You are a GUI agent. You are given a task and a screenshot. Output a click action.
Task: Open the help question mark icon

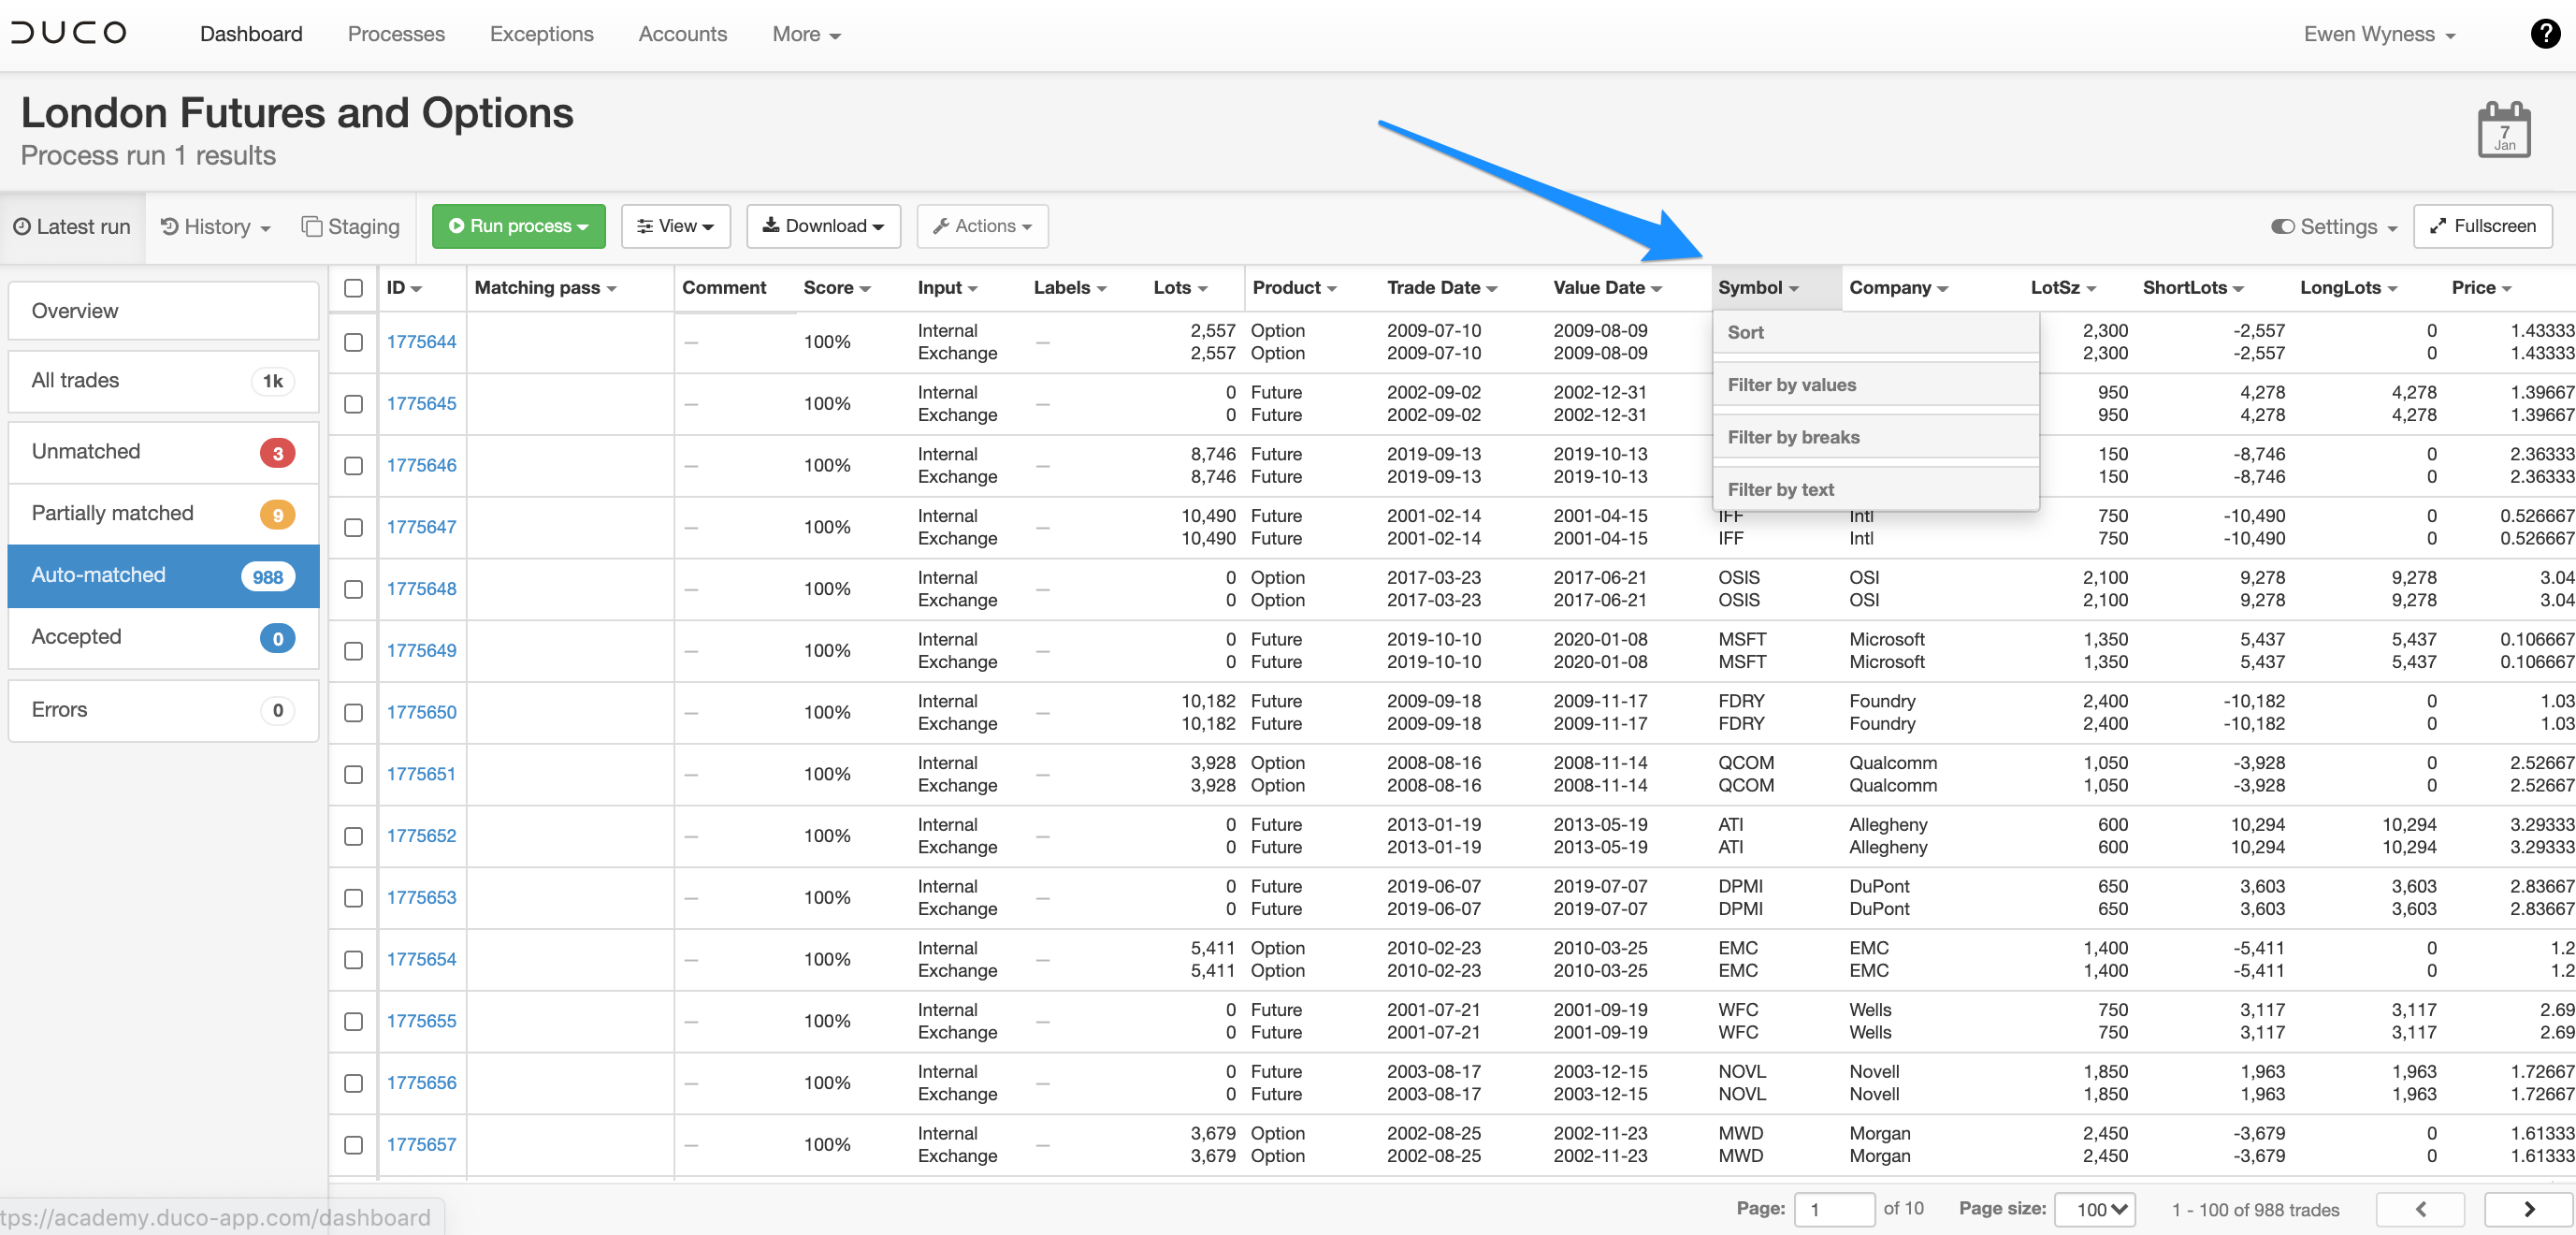click(x=2544, y=34)
